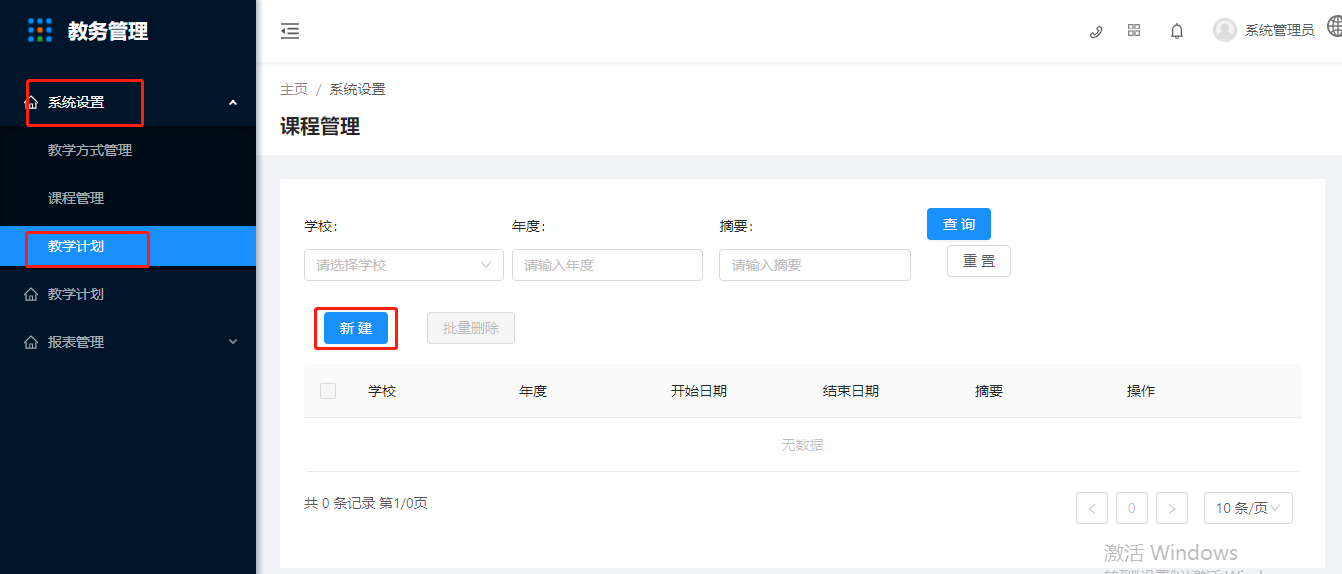Image resolution: width=1342 pixels, height=574 pixels.
Task: Click the 开始日期 column header
Action: [699, 391]
